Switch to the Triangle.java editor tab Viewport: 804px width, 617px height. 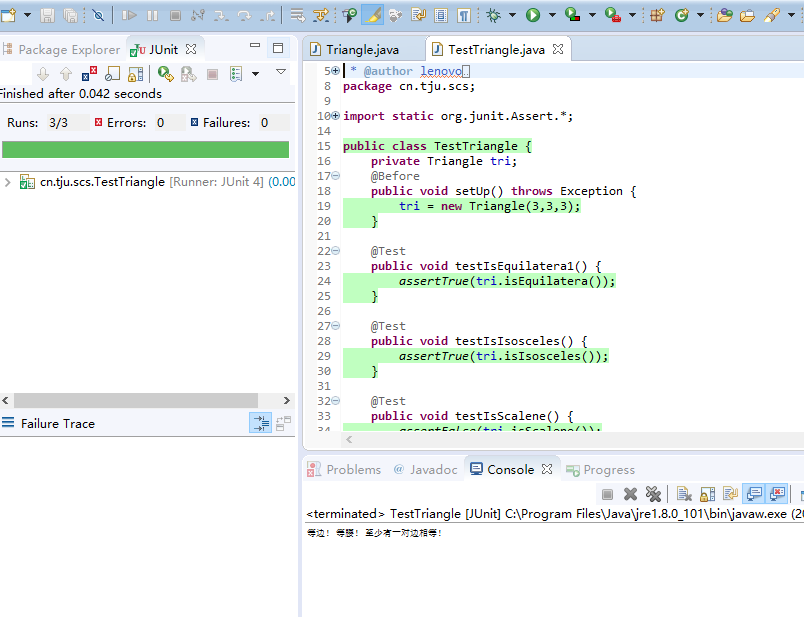[x=361, y=49]
